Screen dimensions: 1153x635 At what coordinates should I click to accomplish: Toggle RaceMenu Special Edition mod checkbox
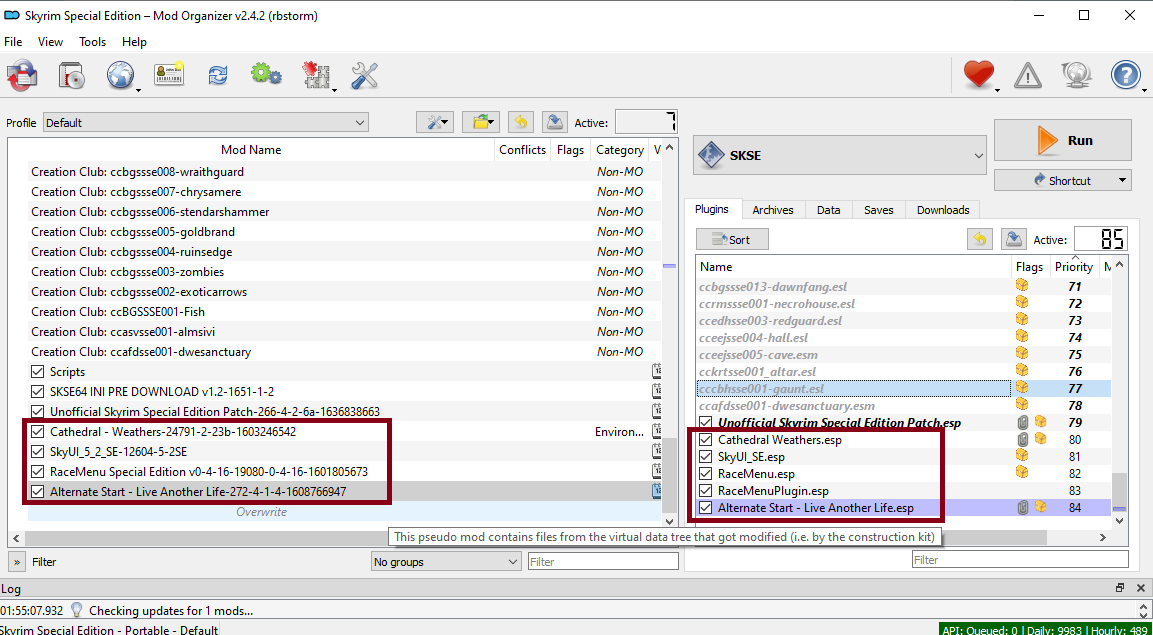click(x=38, y=471)
